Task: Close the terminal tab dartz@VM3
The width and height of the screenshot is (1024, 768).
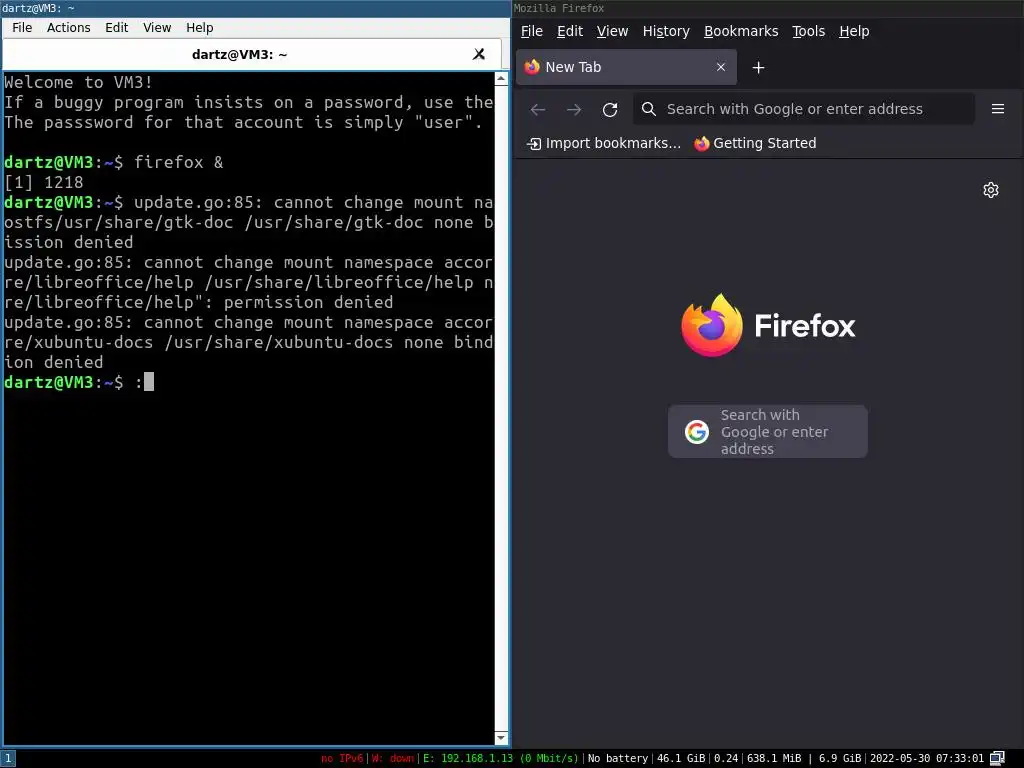Action: [479, 54]
